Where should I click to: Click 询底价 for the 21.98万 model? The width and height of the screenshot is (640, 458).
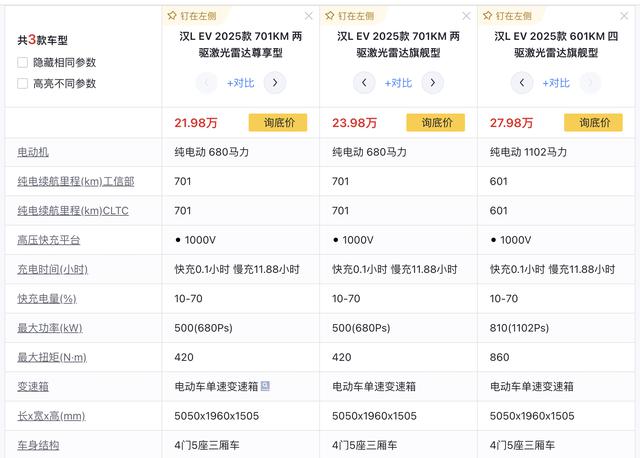click(x=278, y=122)
